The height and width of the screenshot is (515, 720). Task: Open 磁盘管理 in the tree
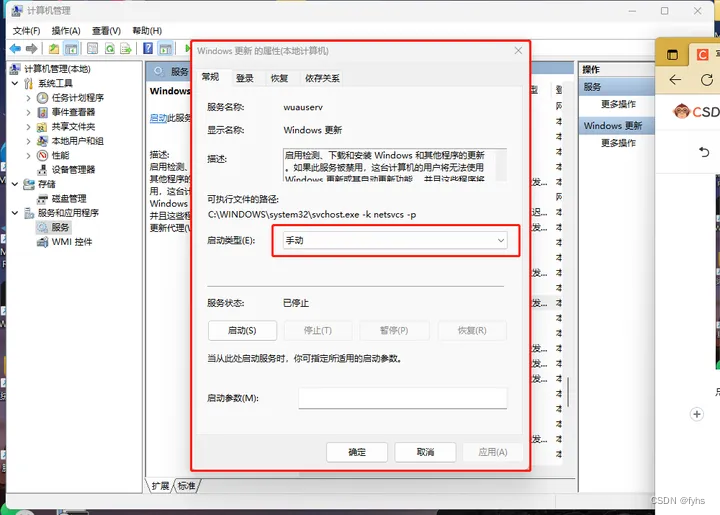69,198
